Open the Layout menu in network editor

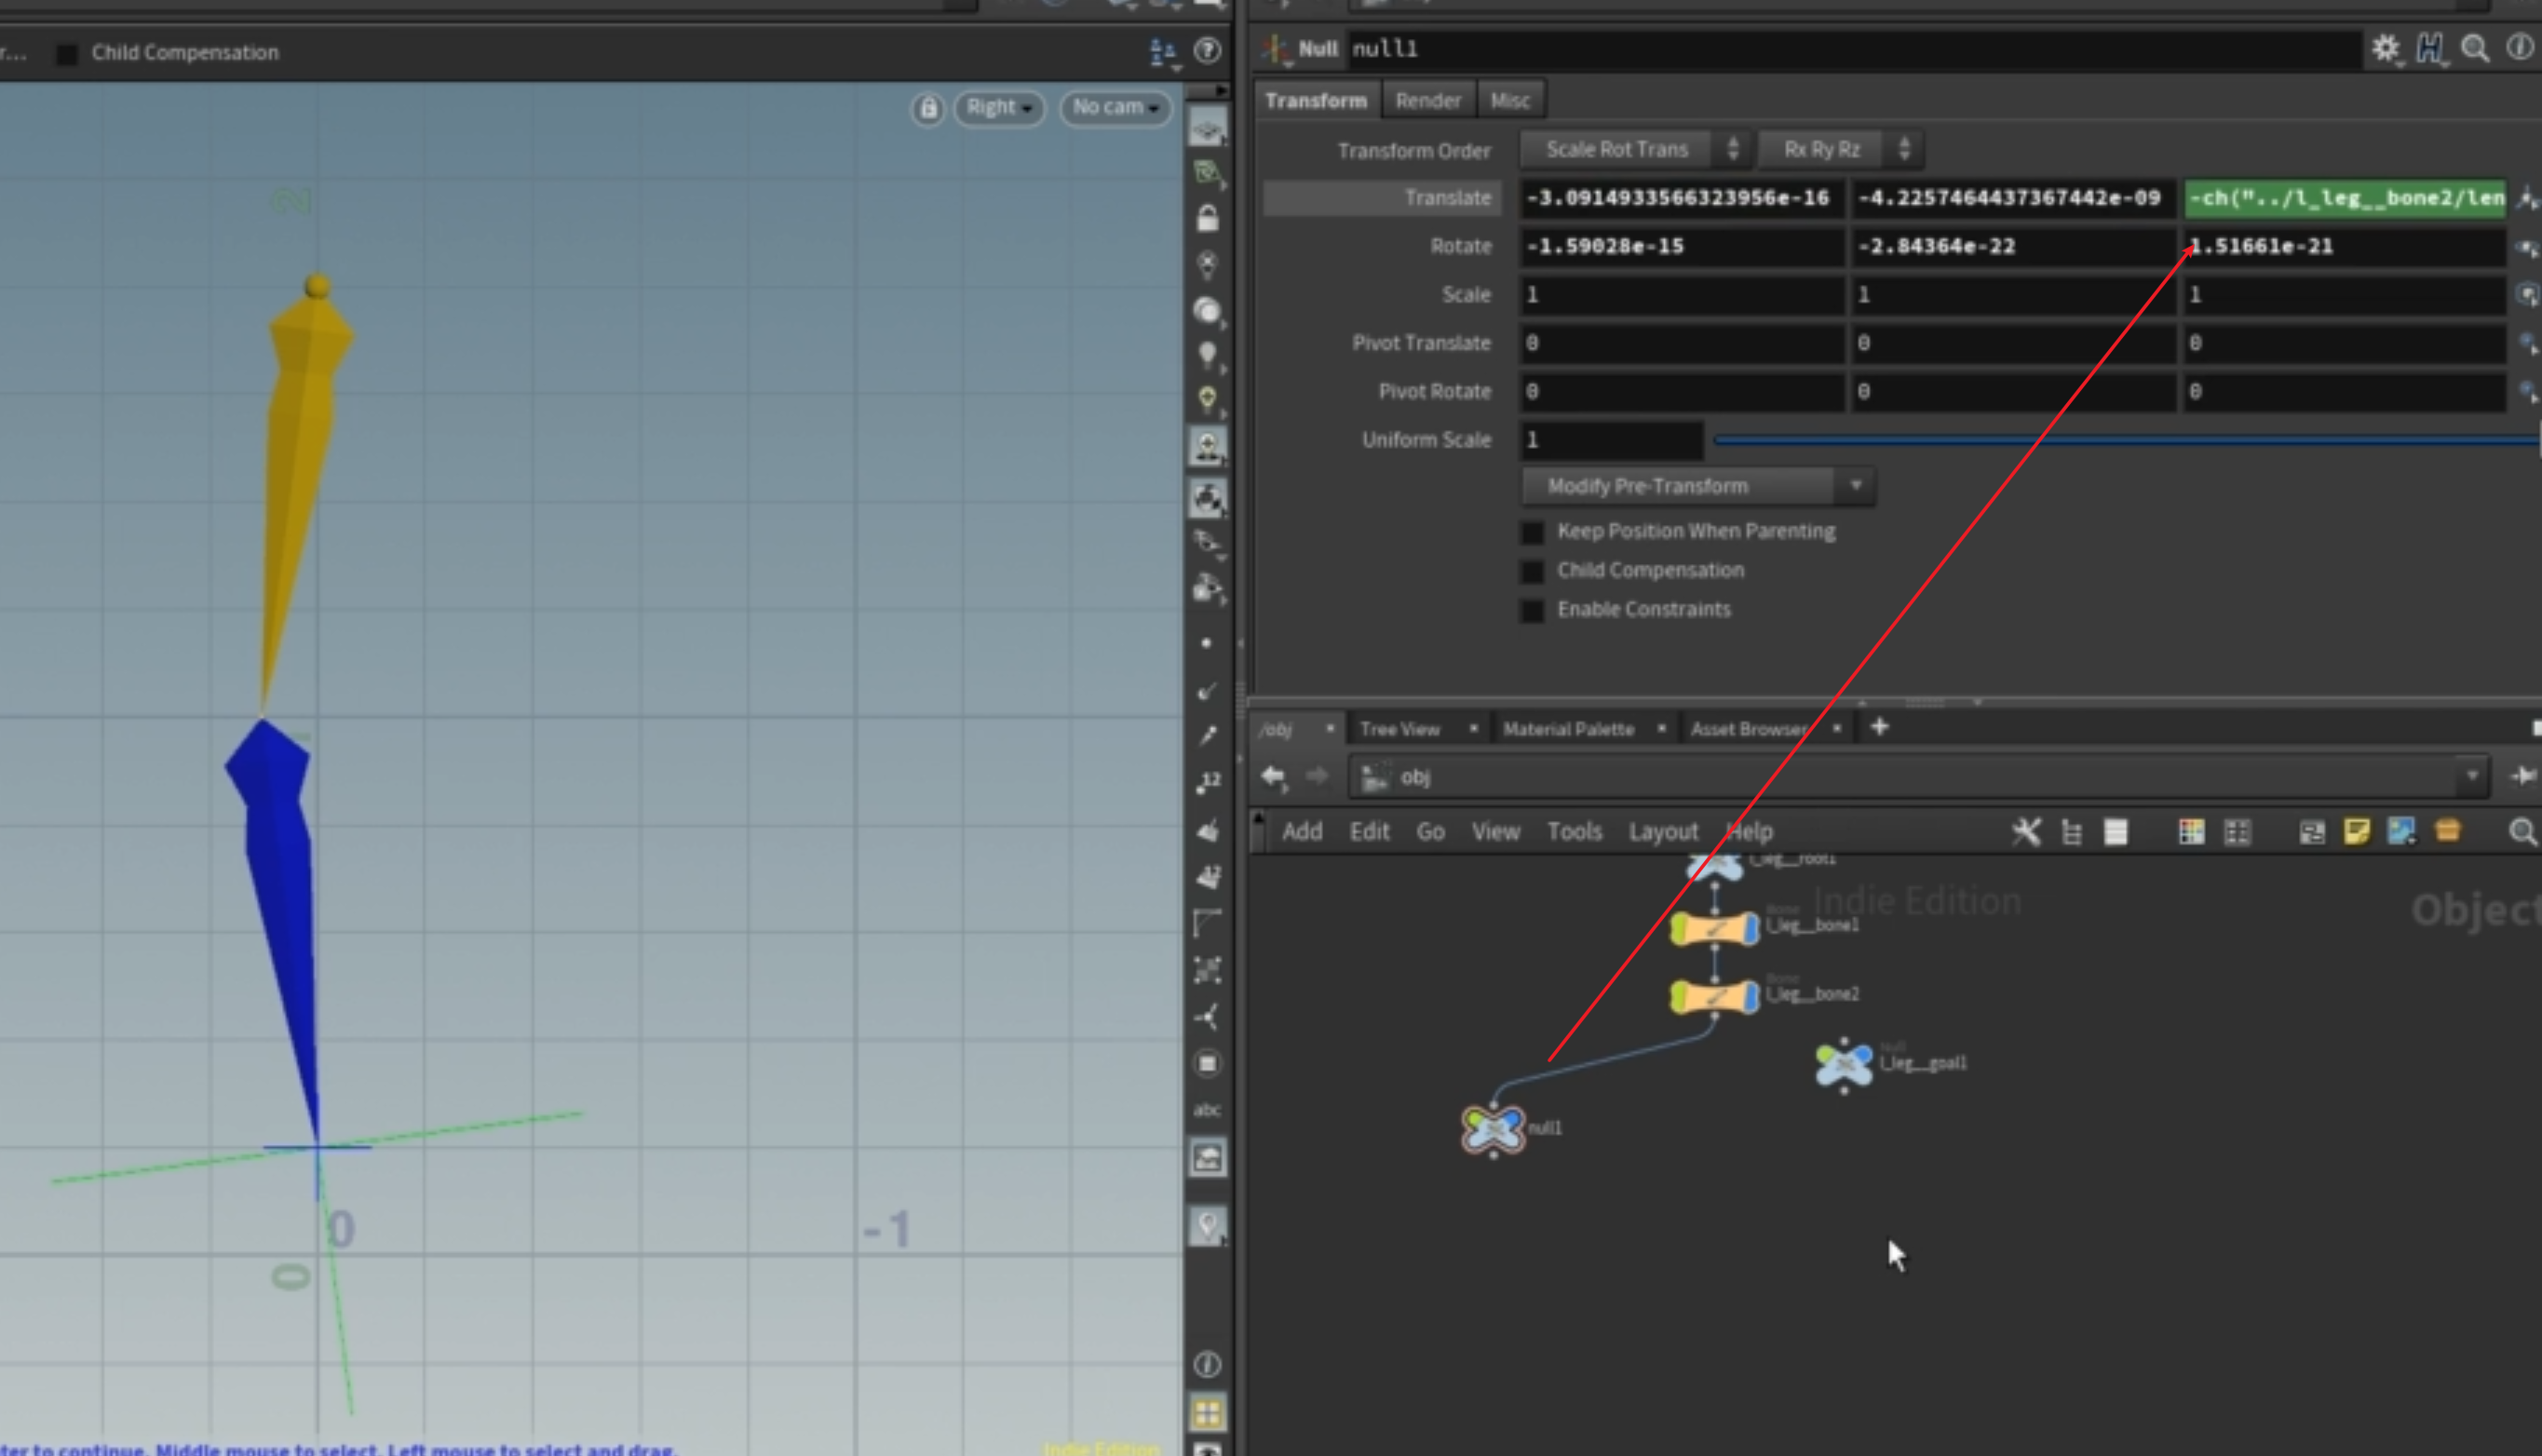1662,831
